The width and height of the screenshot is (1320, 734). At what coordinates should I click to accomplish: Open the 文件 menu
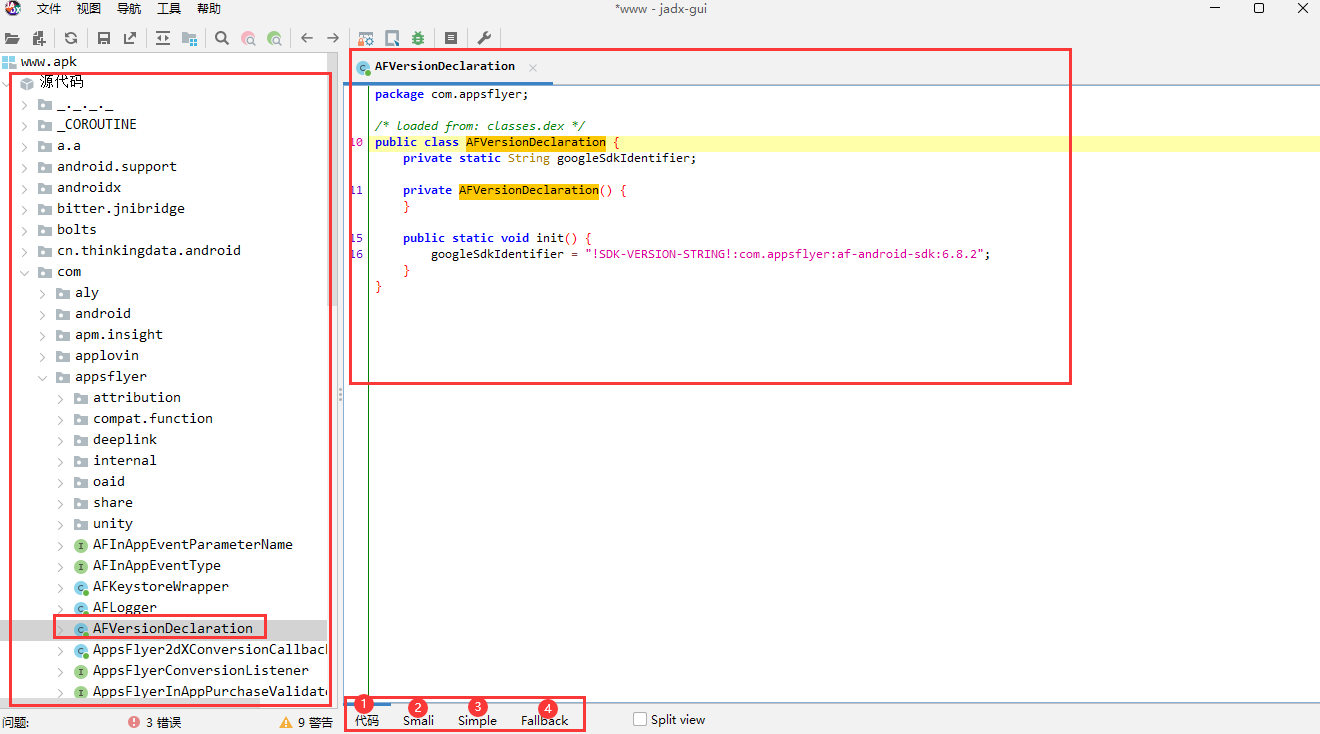(x=49, y=9)
